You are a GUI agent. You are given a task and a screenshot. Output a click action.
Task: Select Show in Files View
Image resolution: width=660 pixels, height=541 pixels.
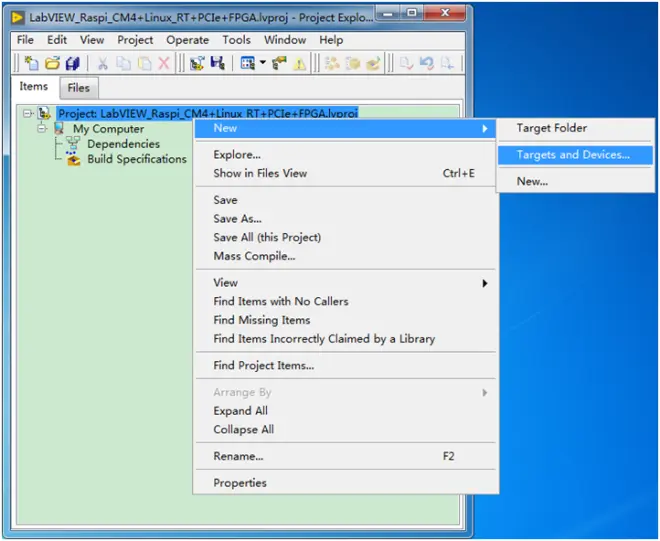(x=345, y=173)
